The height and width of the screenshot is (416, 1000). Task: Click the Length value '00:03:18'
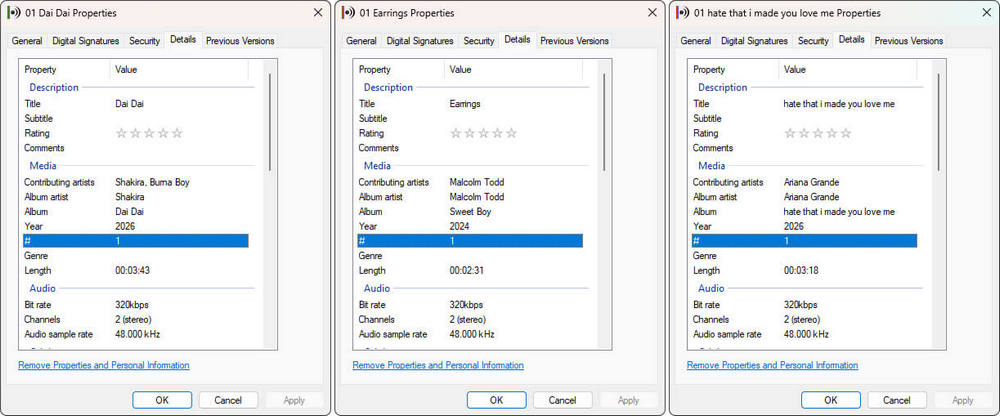click(x=800, y=271)
